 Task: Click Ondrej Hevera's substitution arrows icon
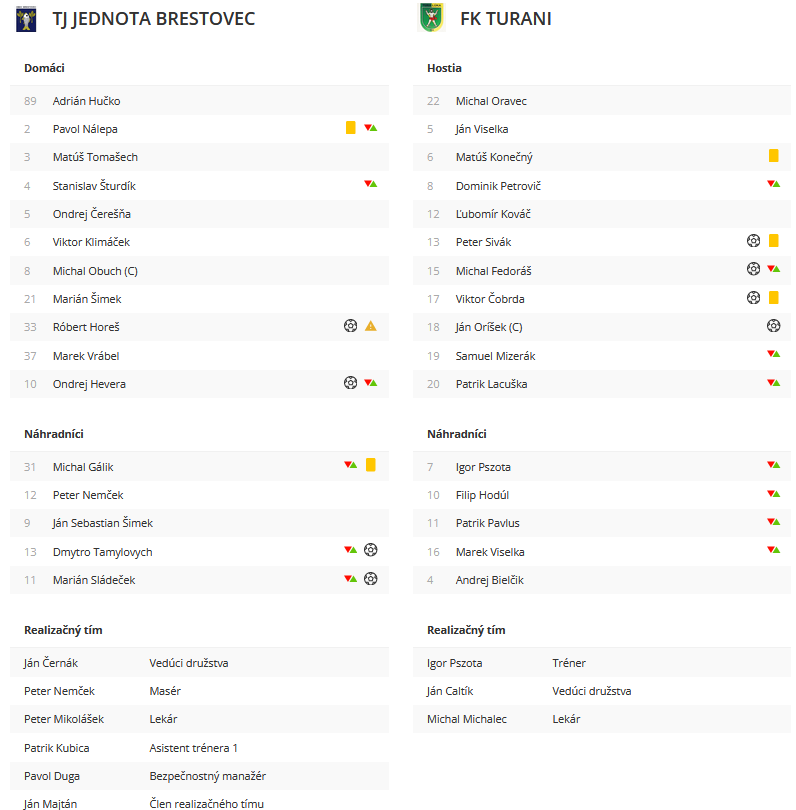click(370, 383)
